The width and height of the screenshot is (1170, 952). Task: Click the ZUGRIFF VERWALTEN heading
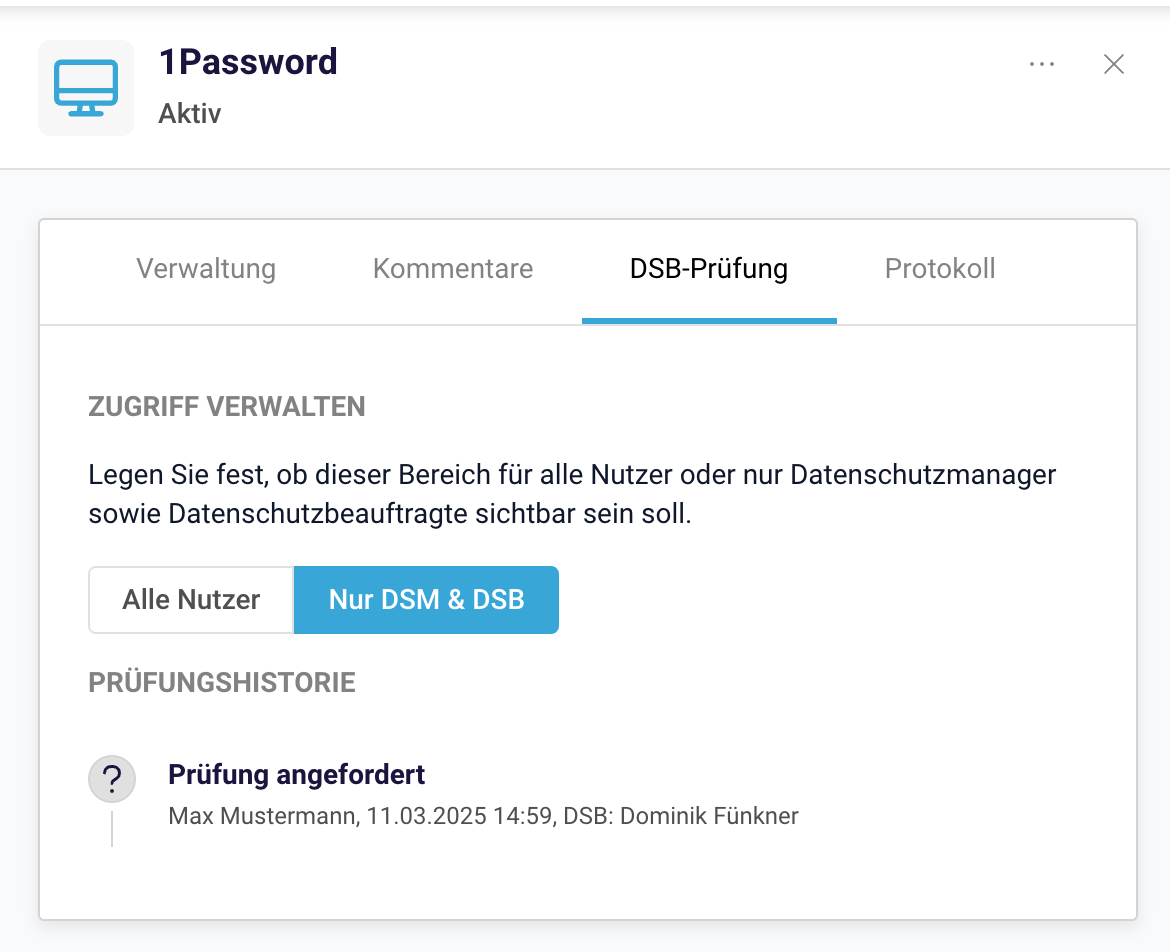pyautogui.click(x=227, y=407)
